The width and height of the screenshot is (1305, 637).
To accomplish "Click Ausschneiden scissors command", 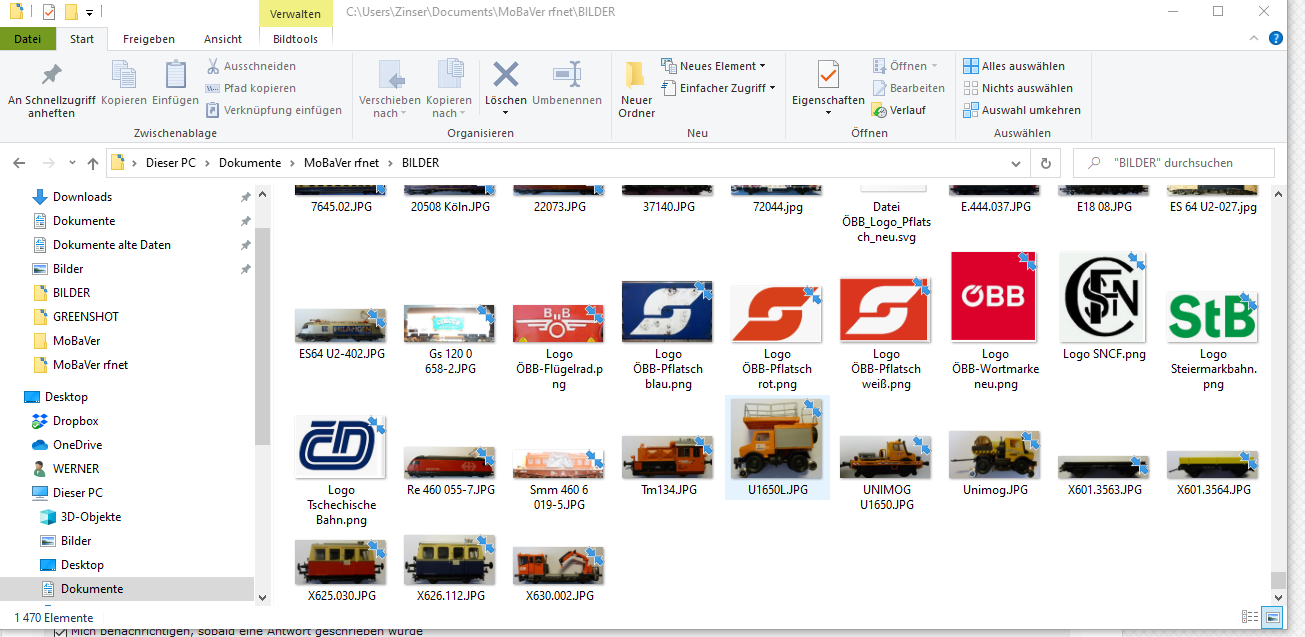I will (252, 66).
